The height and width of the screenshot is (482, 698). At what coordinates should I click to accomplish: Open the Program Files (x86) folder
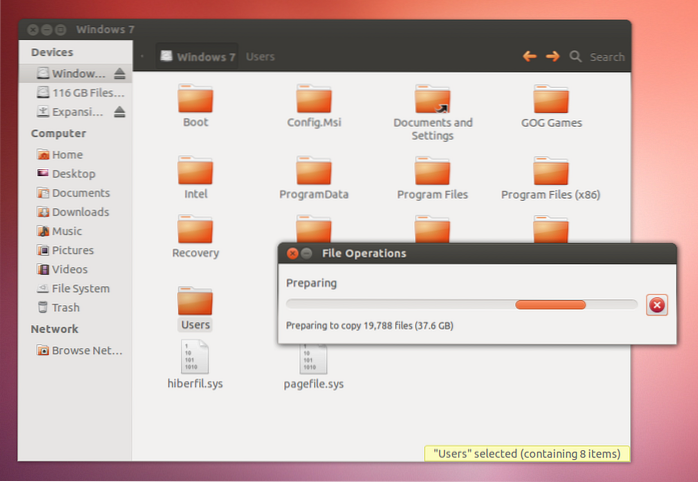(x=551, y=176)
